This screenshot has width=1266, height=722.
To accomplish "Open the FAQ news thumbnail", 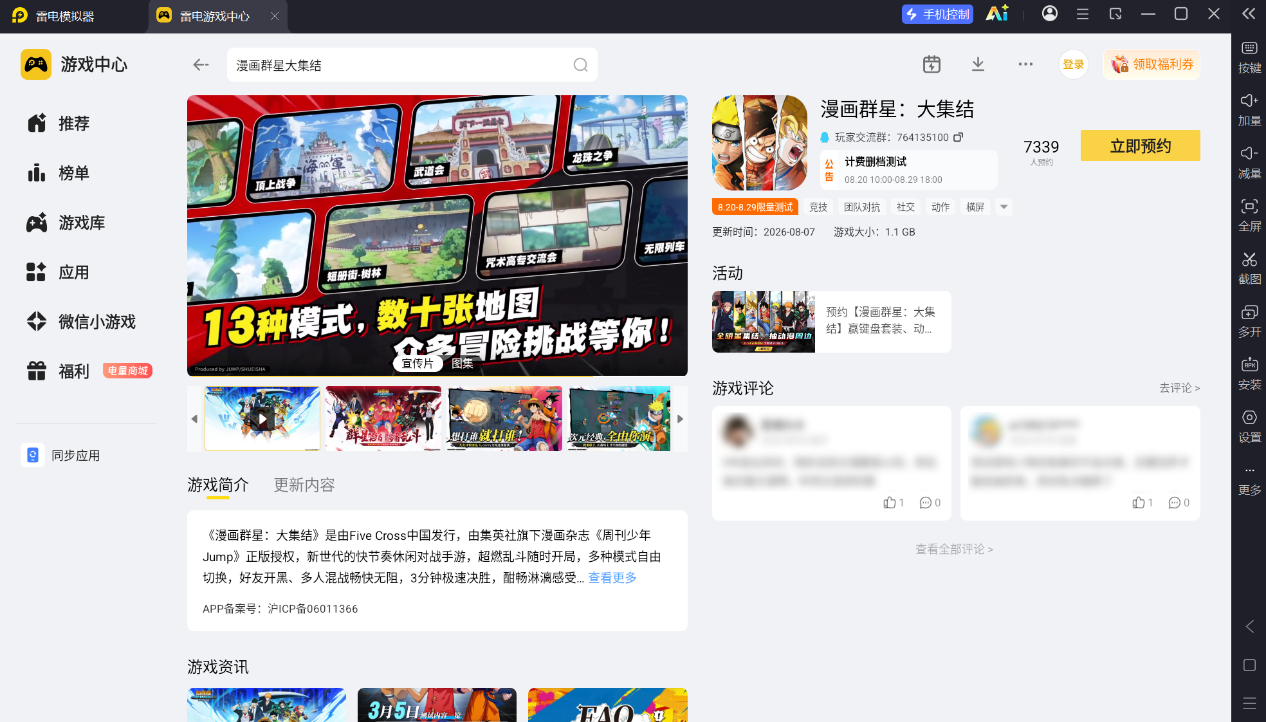I will click(x=608, y=705).
